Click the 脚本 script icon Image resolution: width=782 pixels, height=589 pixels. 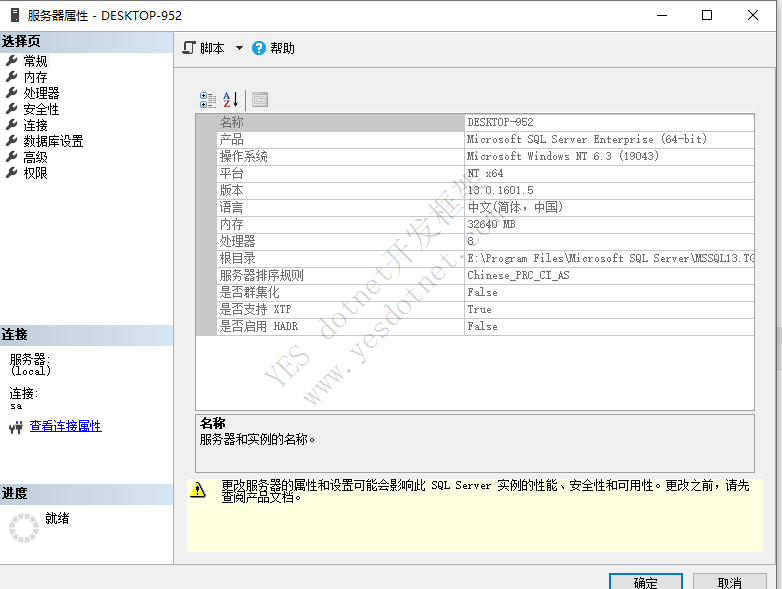pyautogui.click(x=189, y=48)
